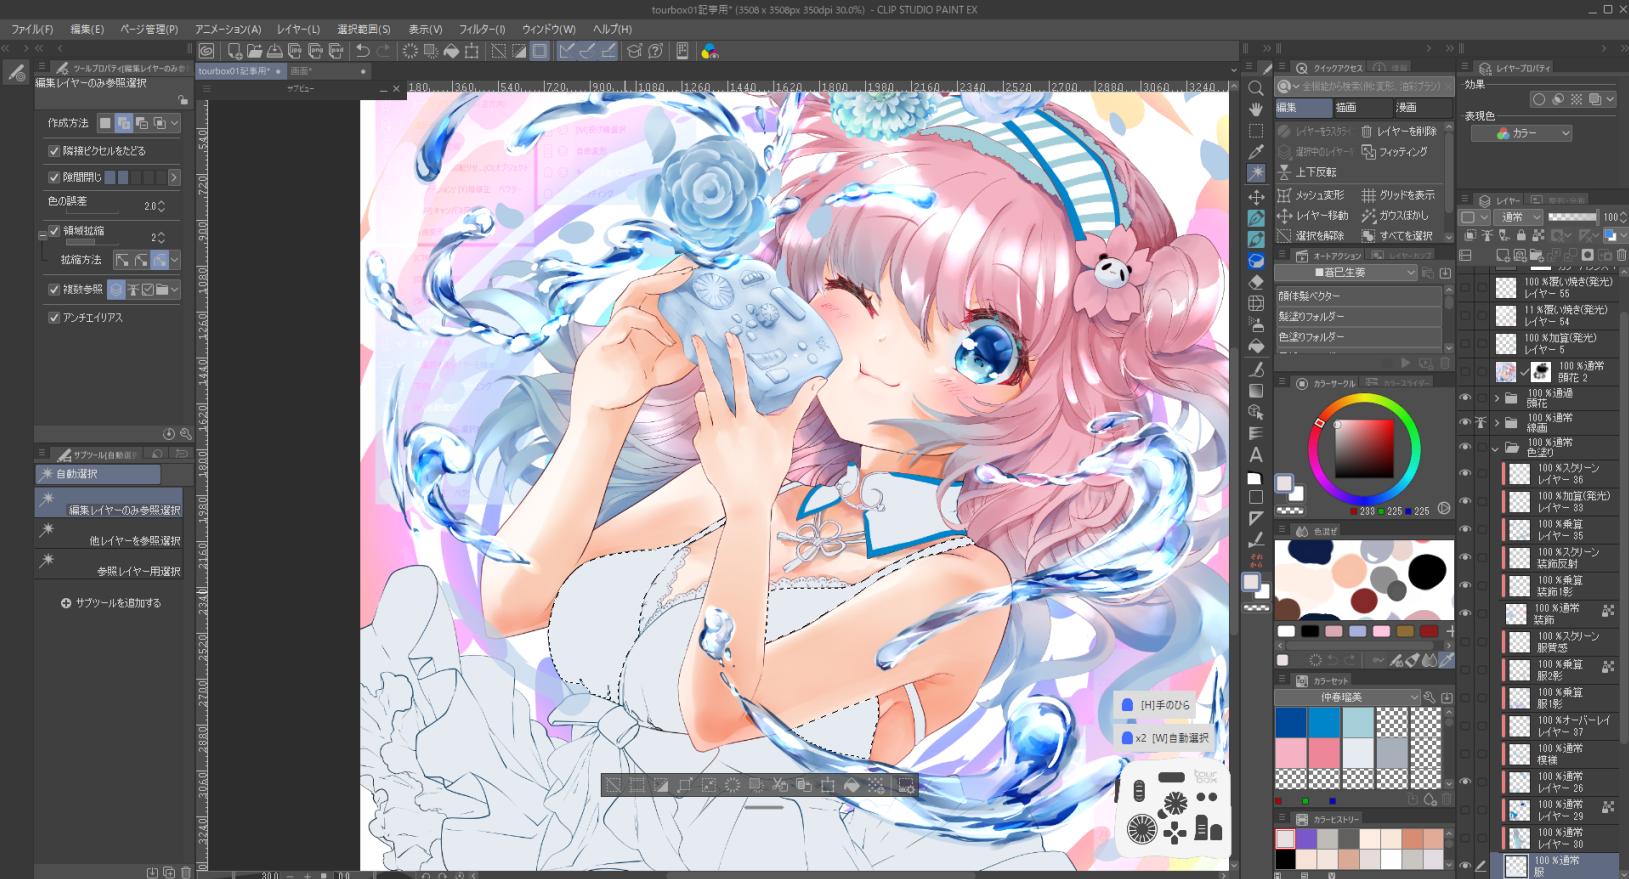Screen dimensions: 1629x879
Task: Select 他レイヤーを参照選択 sub tool
Action: pyautogui.click(x=109, y=535)
